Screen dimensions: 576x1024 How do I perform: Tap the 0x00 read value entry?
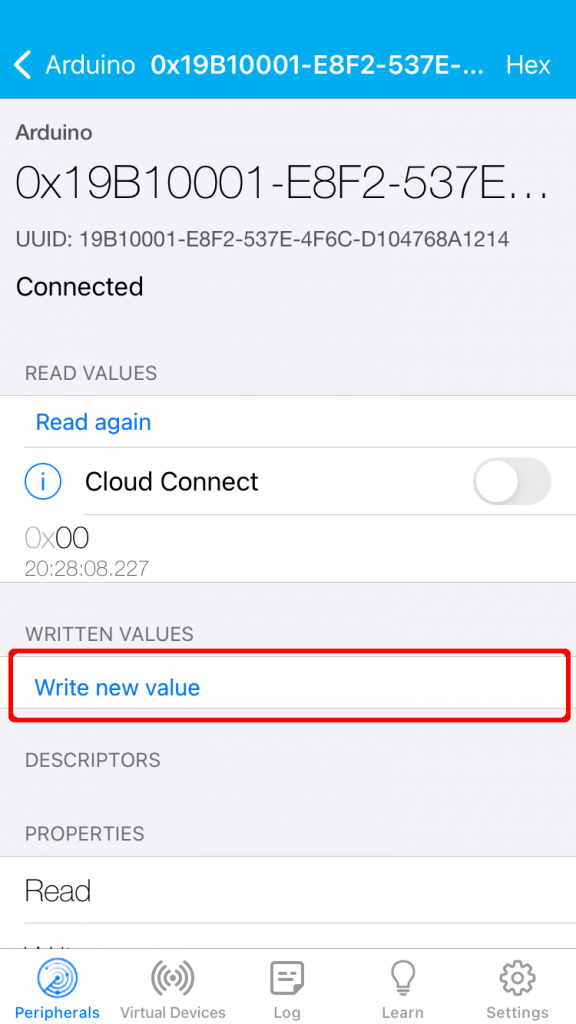288,549
